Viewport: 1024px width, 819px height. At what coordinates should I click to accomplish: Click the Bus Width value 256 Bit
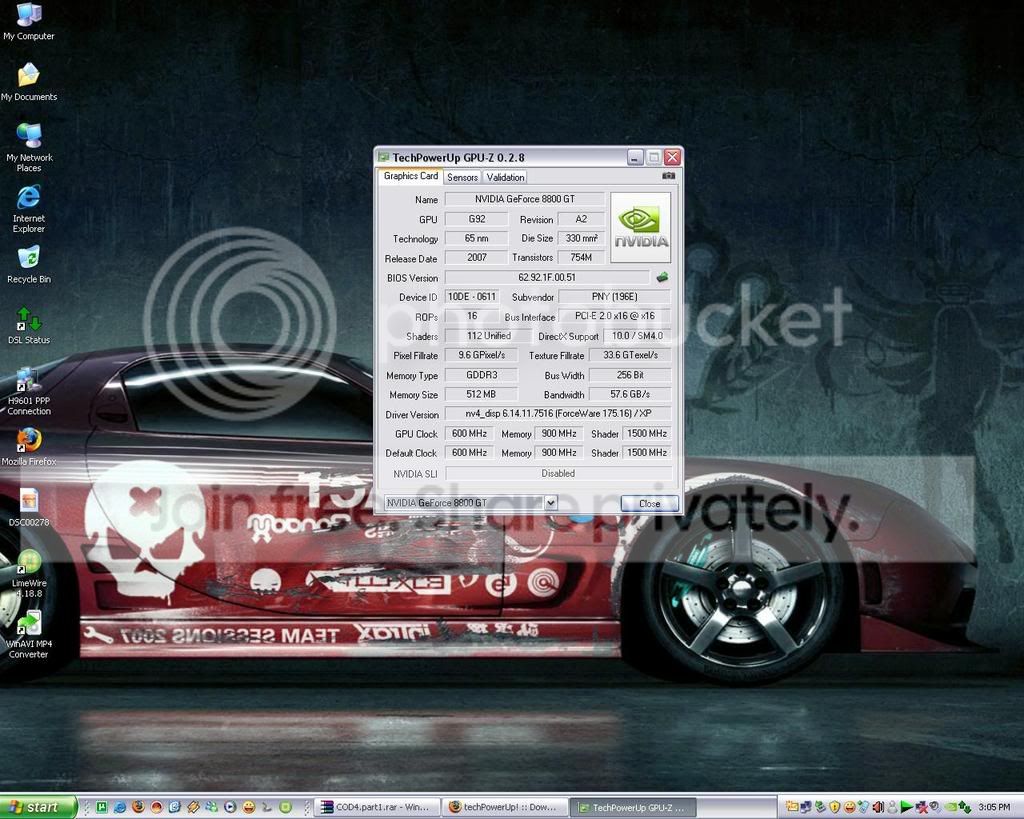point(630,375)
